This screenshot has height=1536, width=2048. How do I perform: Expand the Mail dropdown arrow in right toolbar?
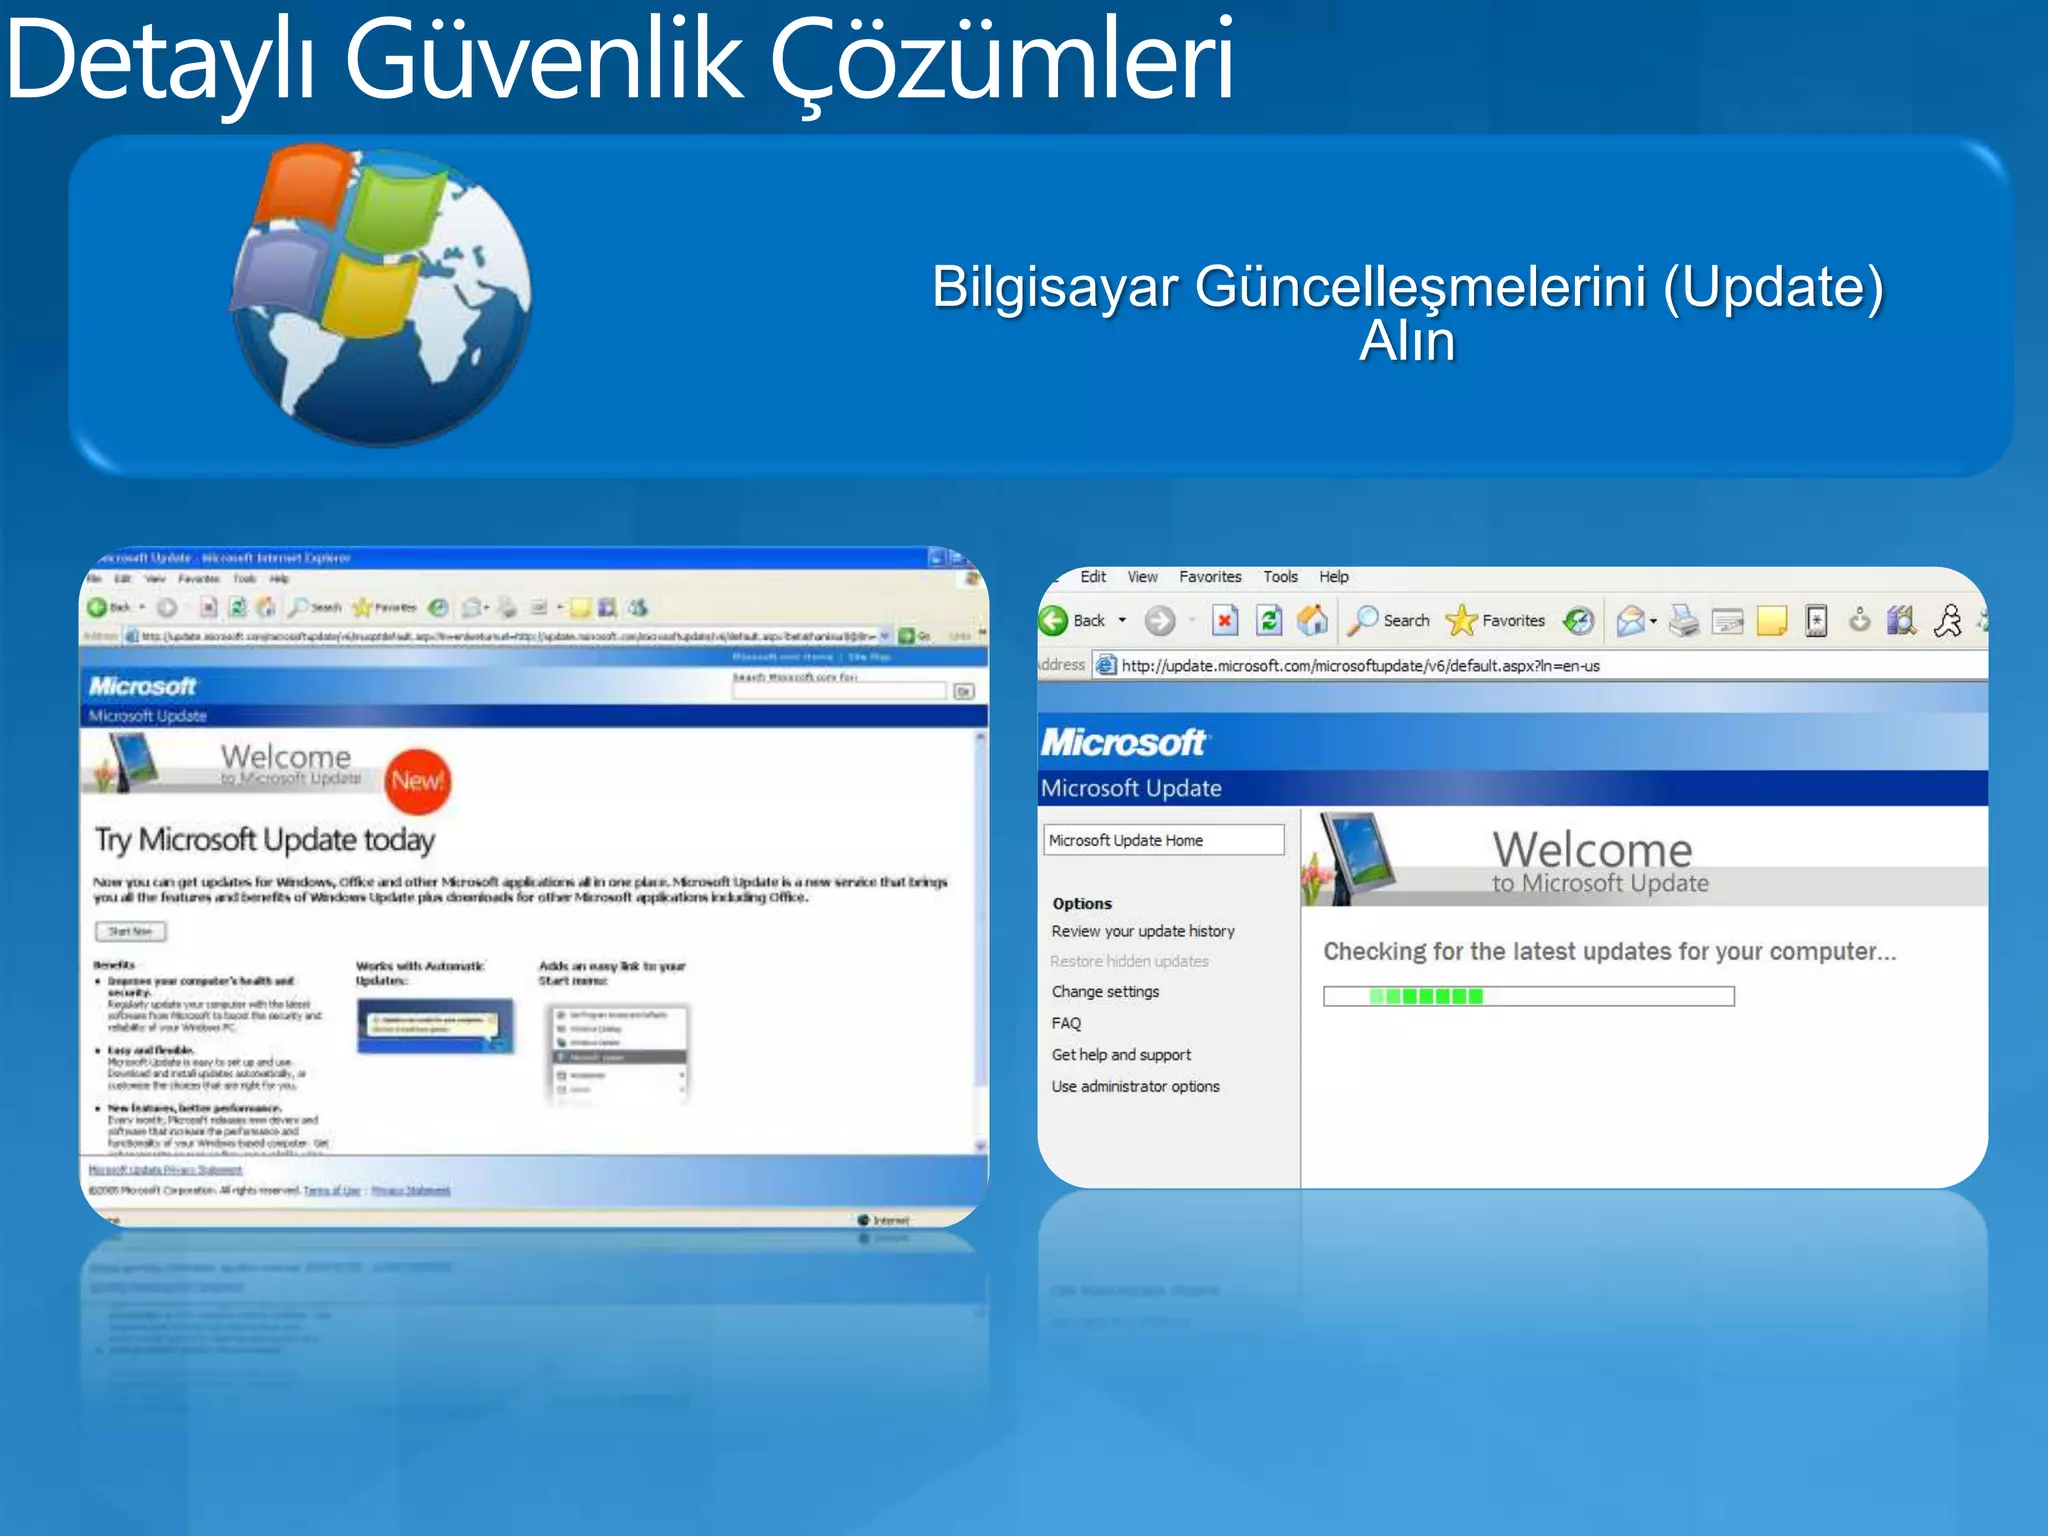point(1654,622)
